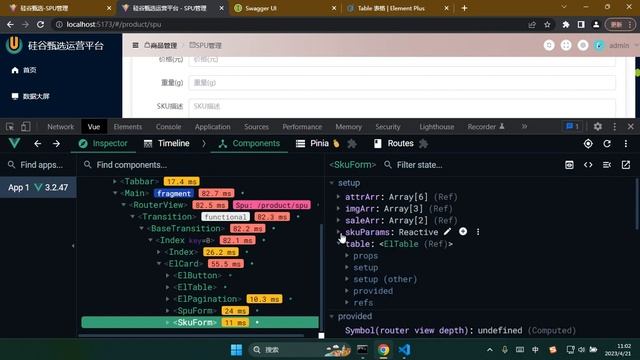
Task: Click the inspect DOM icon
Action: (x=607, y=165)
